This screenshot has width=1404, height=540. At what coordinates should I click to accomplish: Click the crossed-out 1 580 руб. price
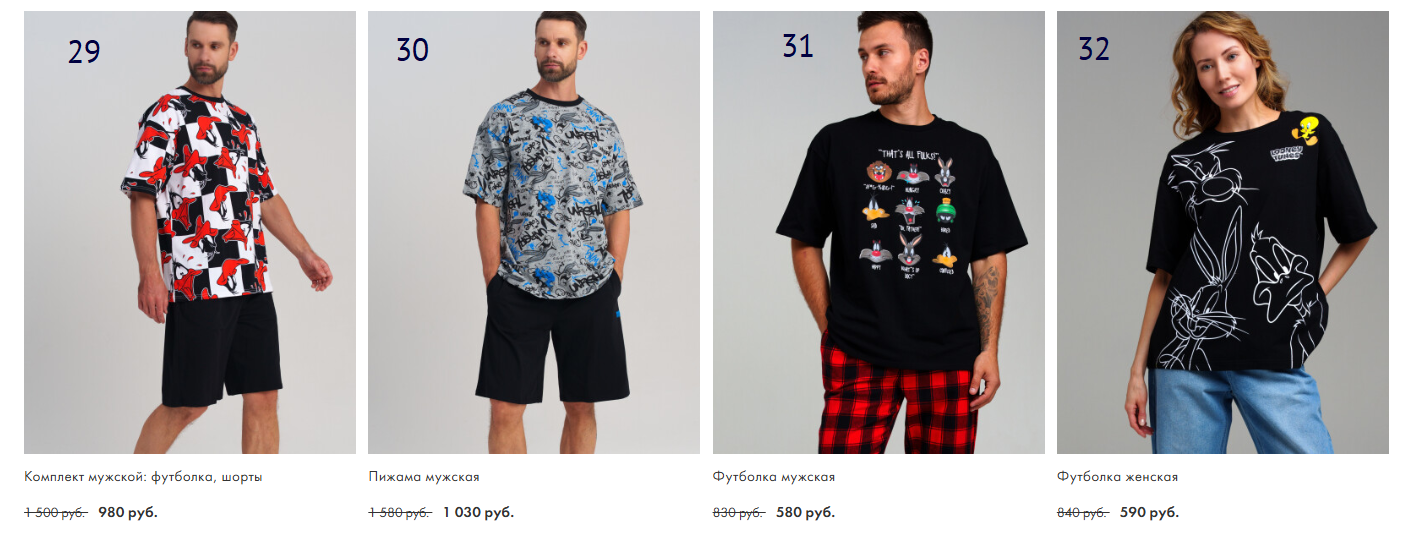point(400,513)
